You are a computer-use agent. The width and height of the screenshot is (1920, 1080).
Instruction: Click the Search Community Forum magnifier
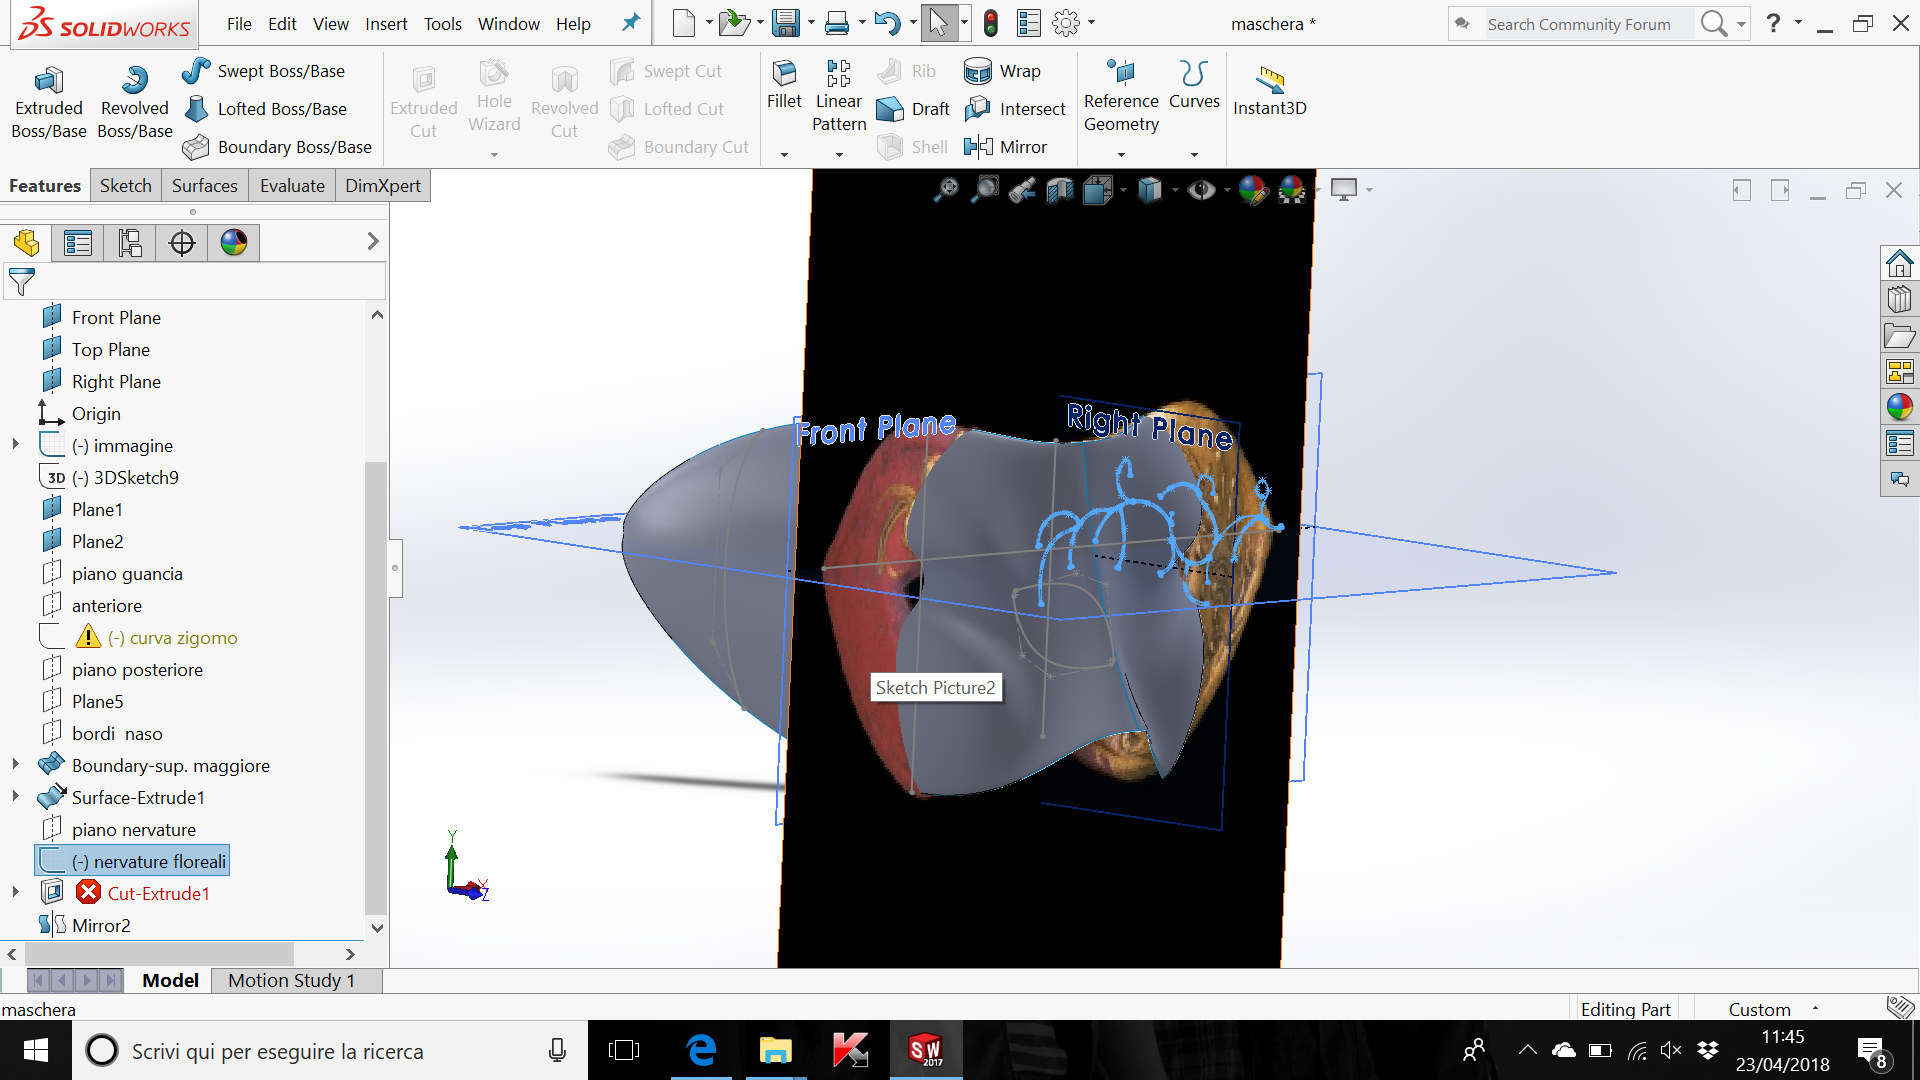(1714, 23)
